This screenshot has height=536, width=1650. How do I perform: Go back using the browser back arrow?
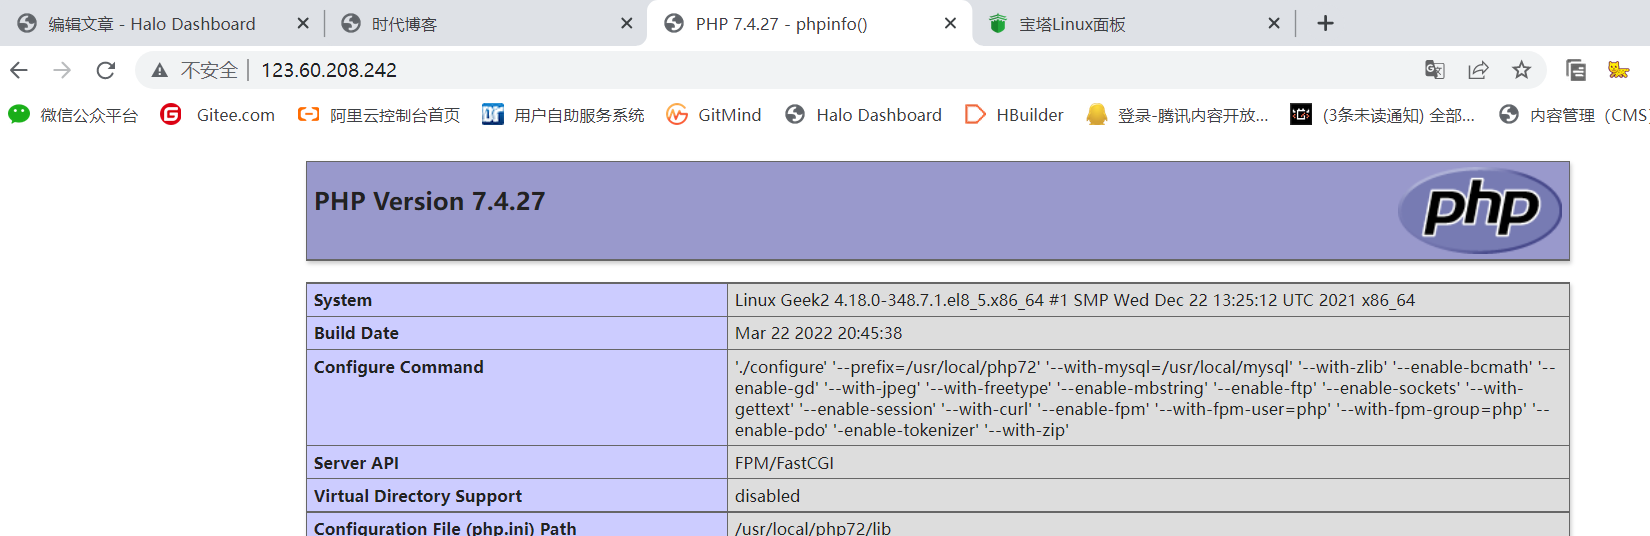[19, 70]
